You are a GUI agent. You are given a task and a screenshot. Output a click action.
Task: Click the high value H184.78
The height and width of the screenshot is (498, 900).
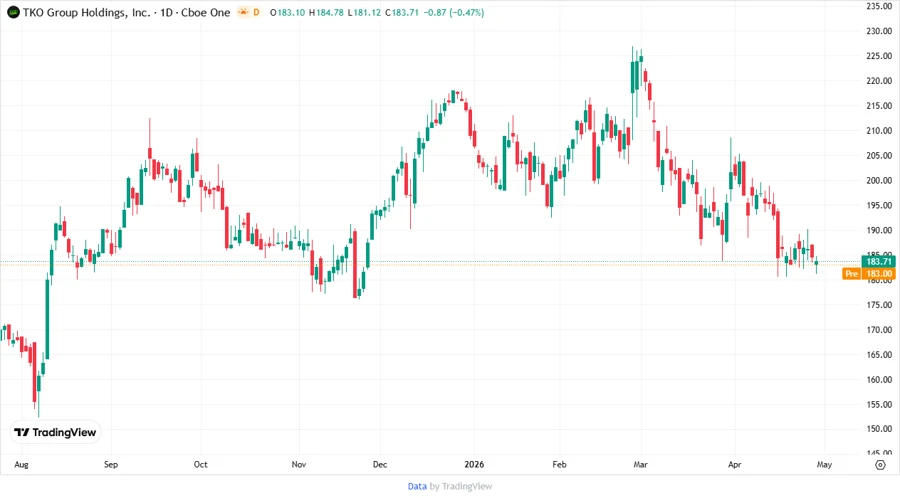[x=326, y=12]
